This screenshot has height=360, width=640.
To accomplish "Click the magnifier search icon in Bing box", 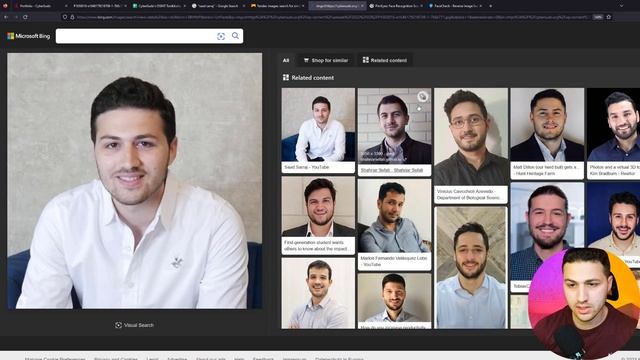I will point(236,36).
